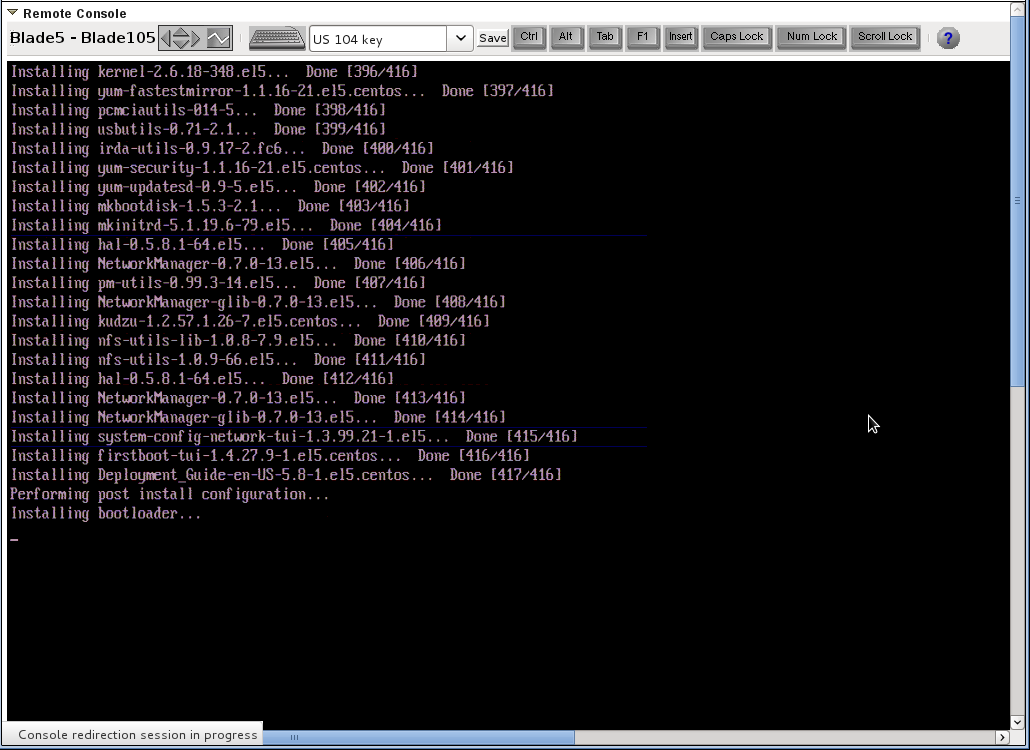Viewport: 1030px width, 750px height.
Task: Click the Save button
Action: 492,38
